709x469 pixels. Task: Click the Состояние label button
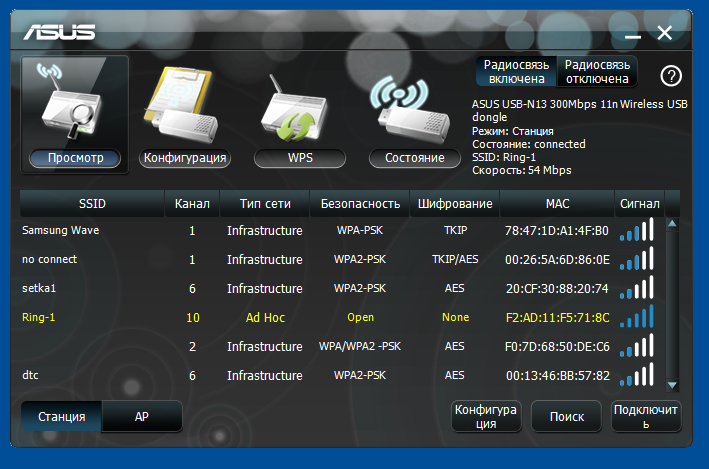415,158
